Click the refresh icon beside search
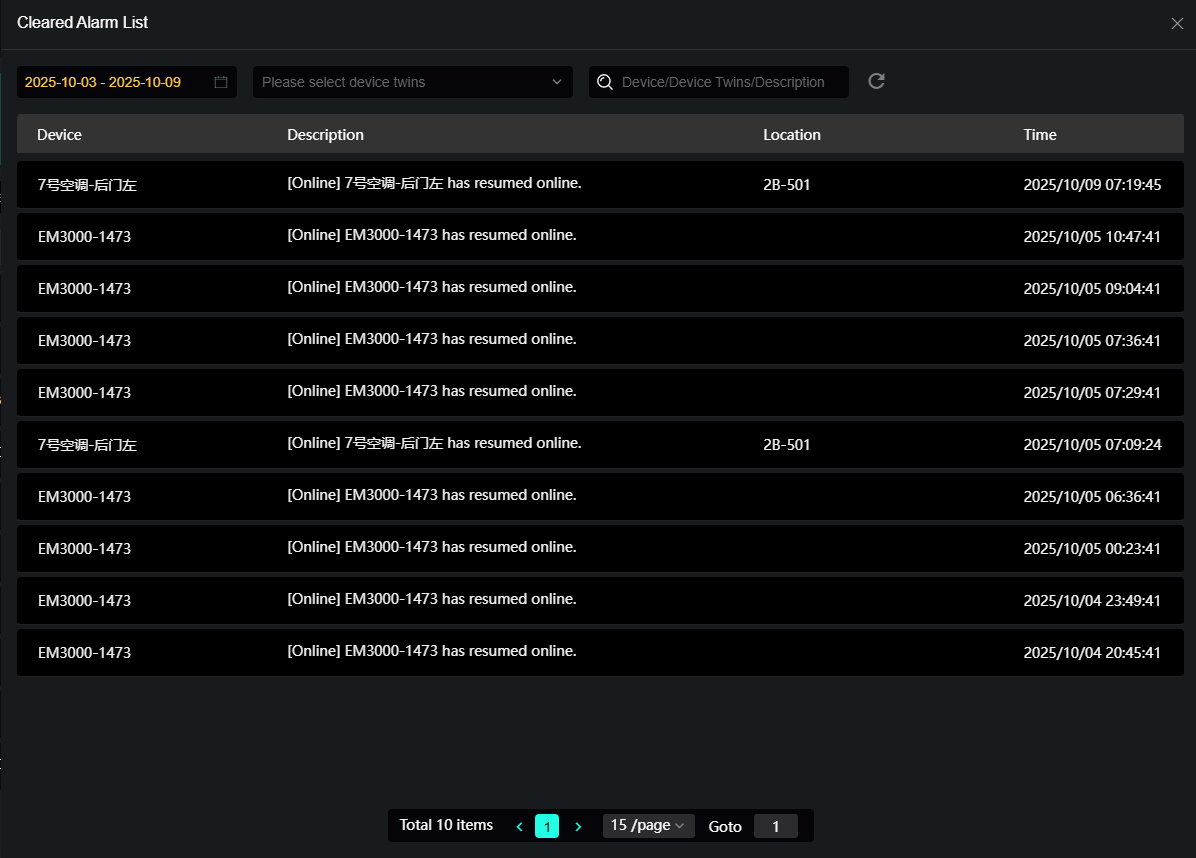 (876, 82)
